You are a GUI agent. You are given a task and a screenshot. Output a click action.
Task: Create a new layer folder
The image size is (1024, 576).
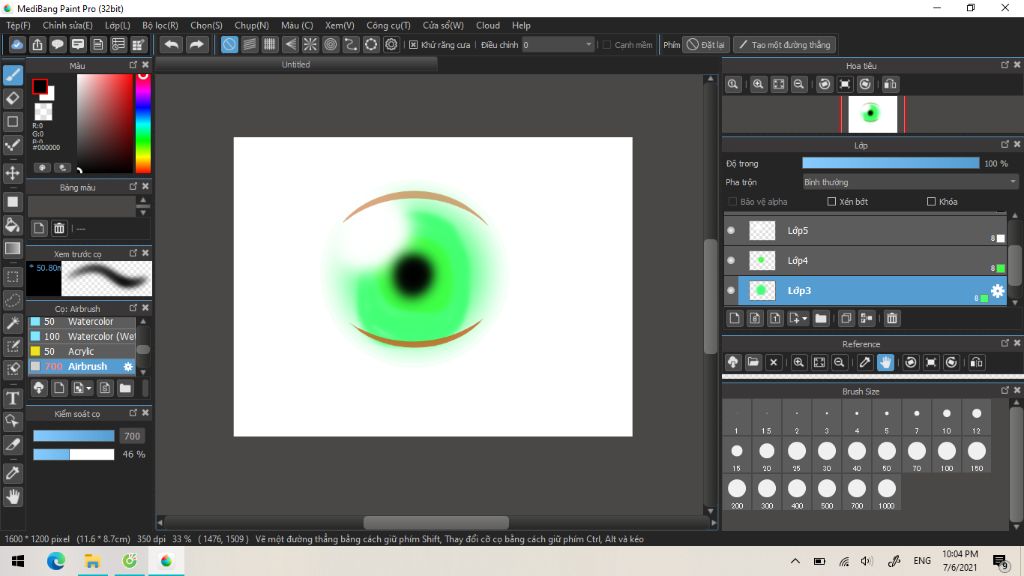pos(821,318)
